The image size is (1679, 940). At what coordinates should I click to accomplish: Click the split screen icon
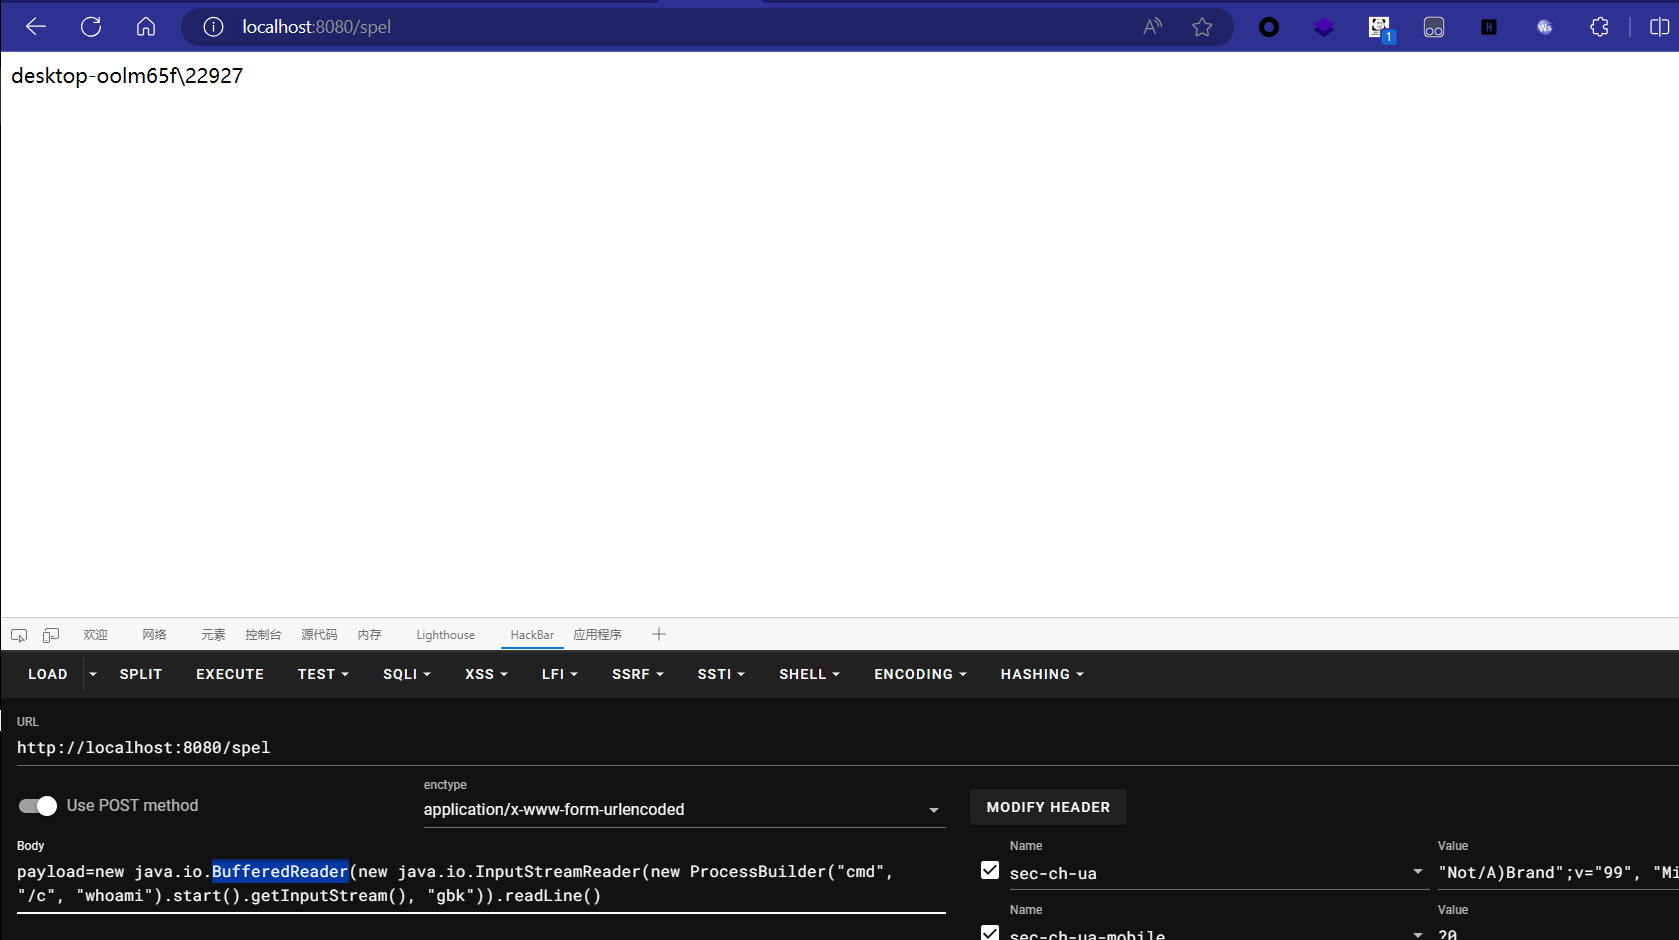click(x=1661, y=27)
